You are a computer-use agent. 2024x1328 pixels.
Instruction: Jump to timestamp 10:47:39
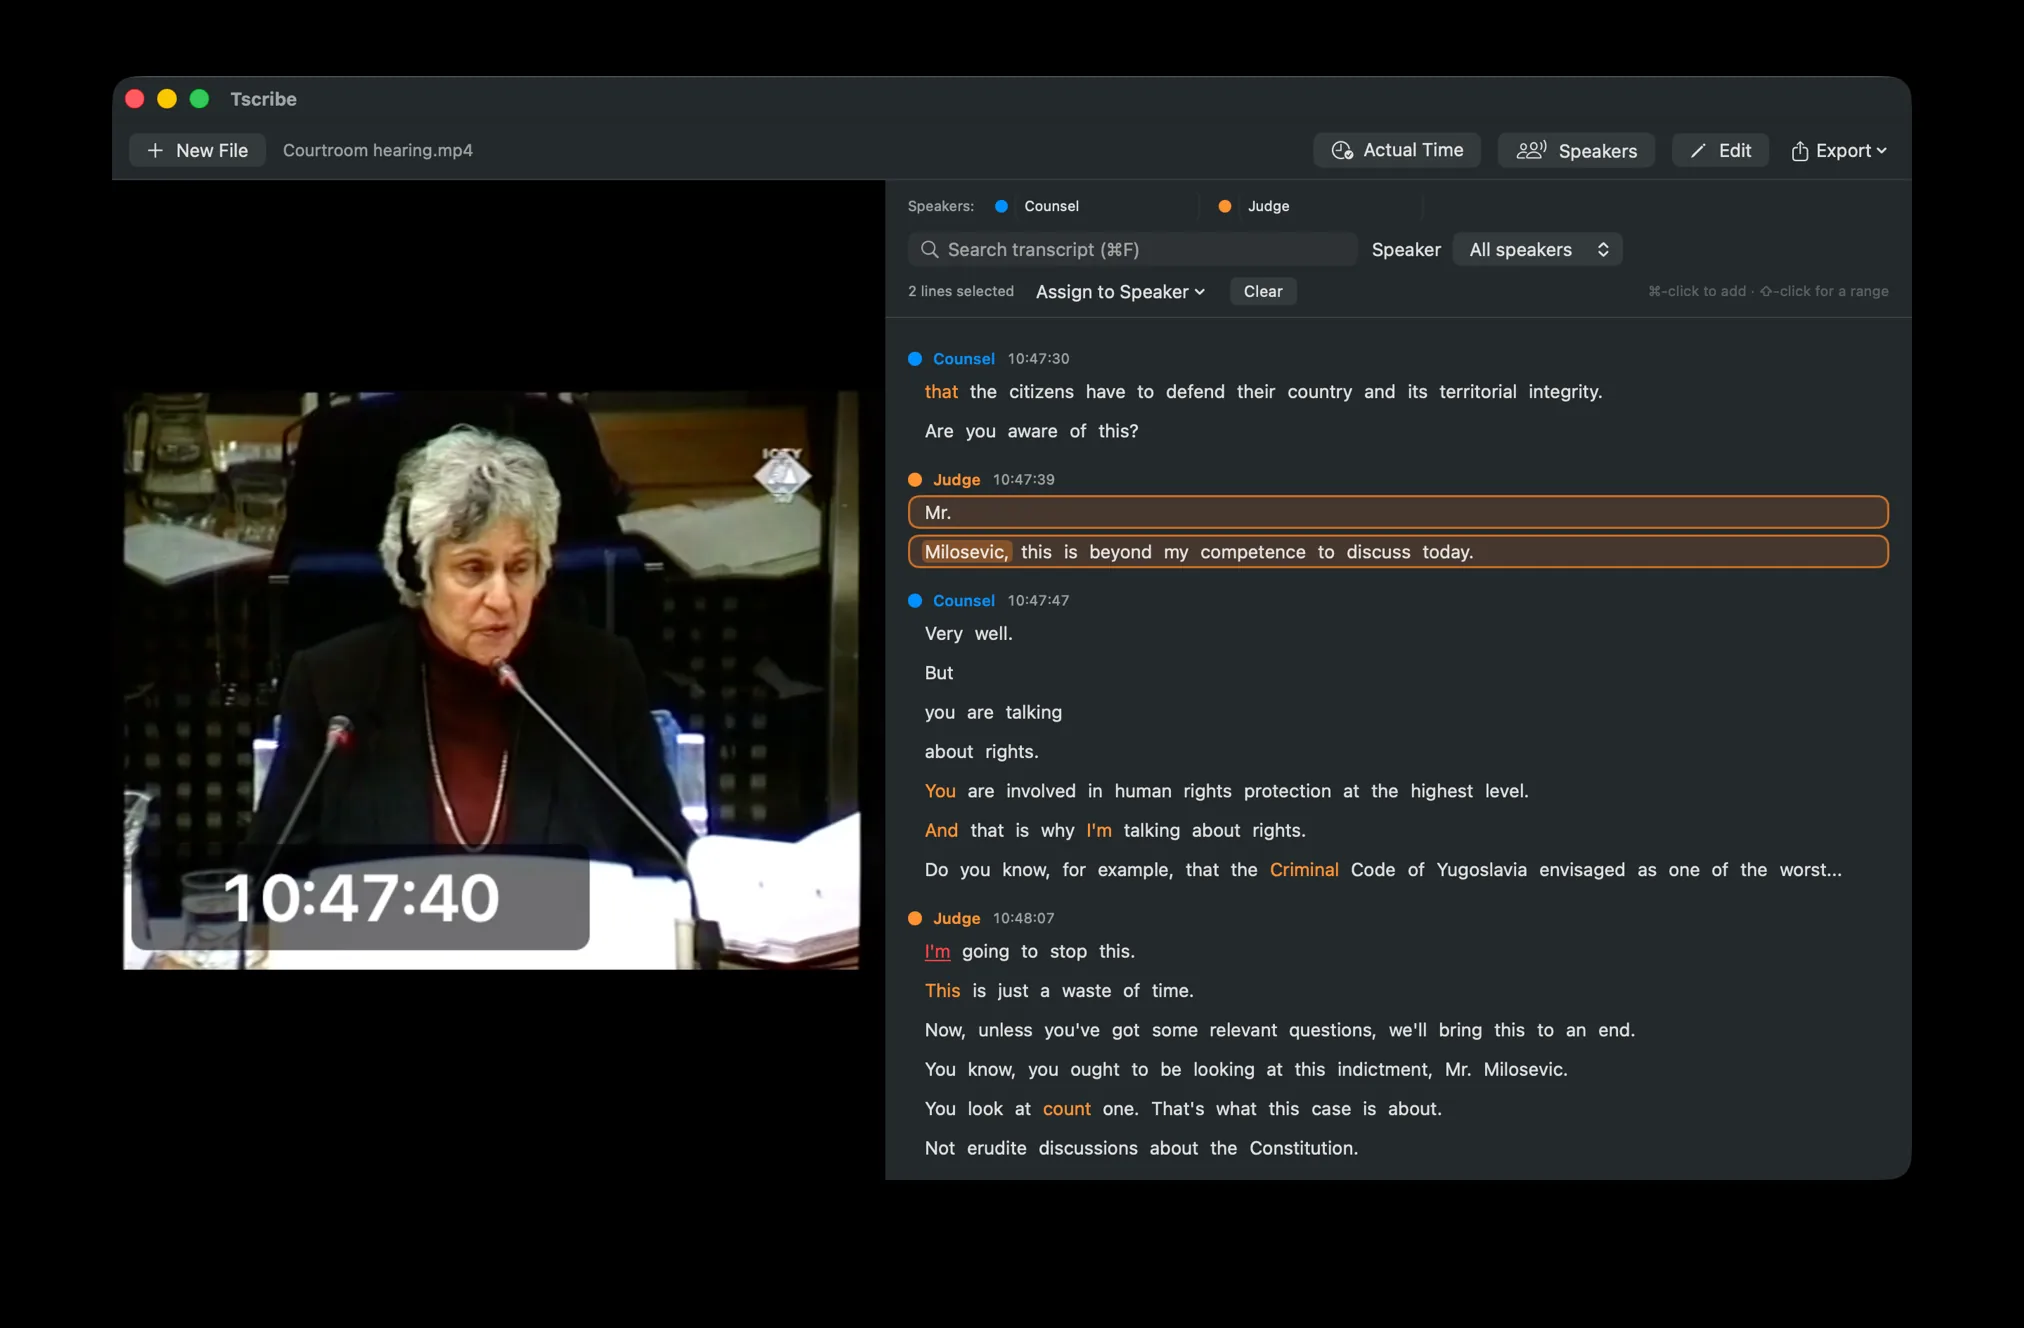pos(1023,479)
